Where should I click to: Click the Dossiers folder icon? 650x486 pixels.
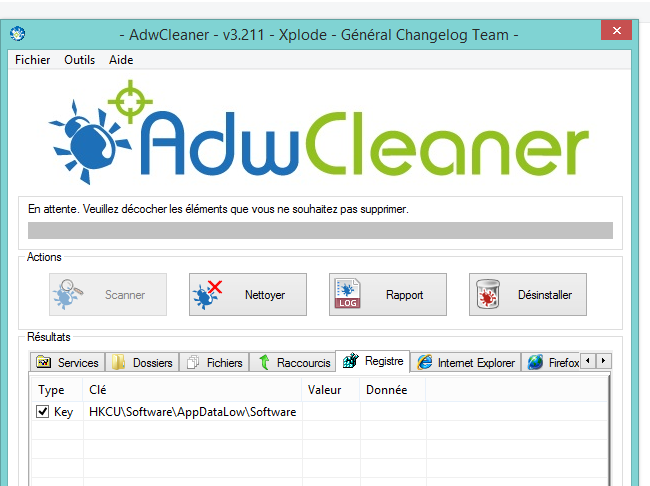(118, 362)
